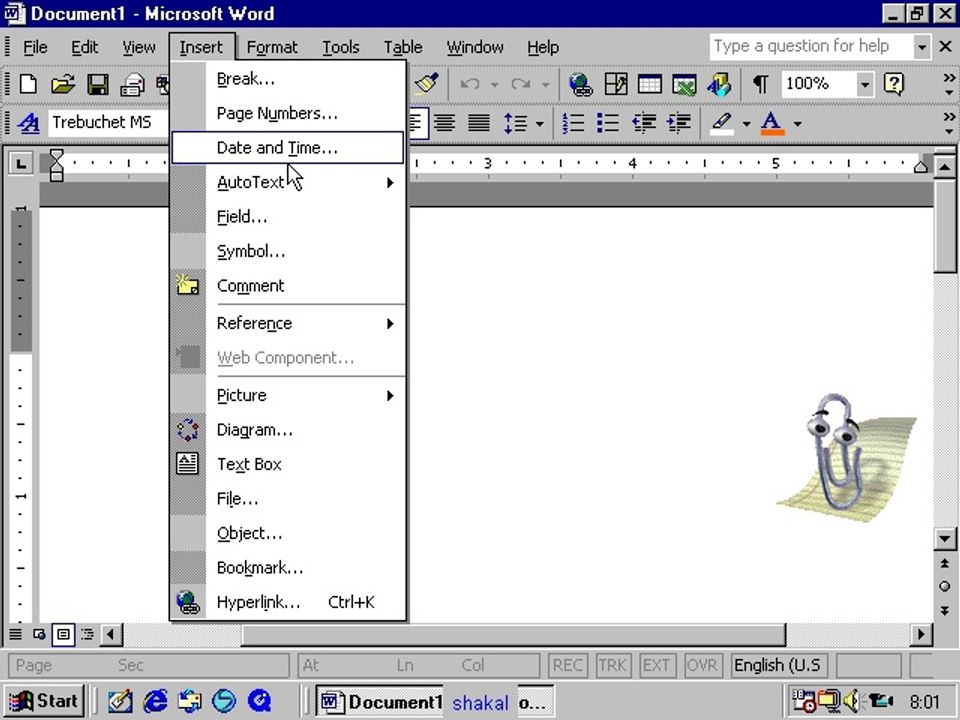Click the Font Color red A swatch
960x720 pixels.
tap(773, 123)
